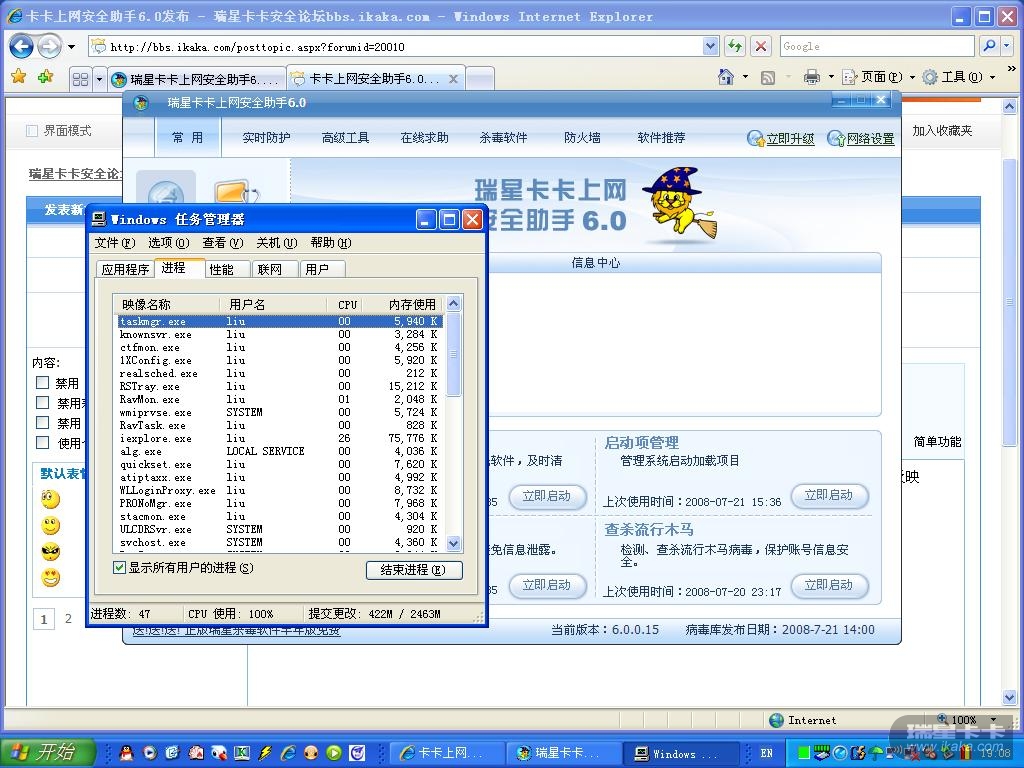
Task: Open the 关机(U) menu in Task Manager
Action: click(277, 243)
